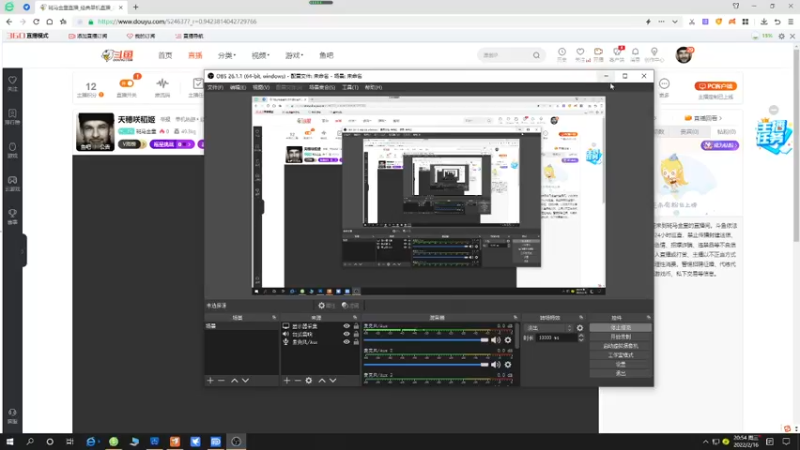The width and height of the screenshot is (800, 450).
Task: Expand the 视频 dropdown in Douyu nav
Action: pyautogui.click(x=260, y=55)
